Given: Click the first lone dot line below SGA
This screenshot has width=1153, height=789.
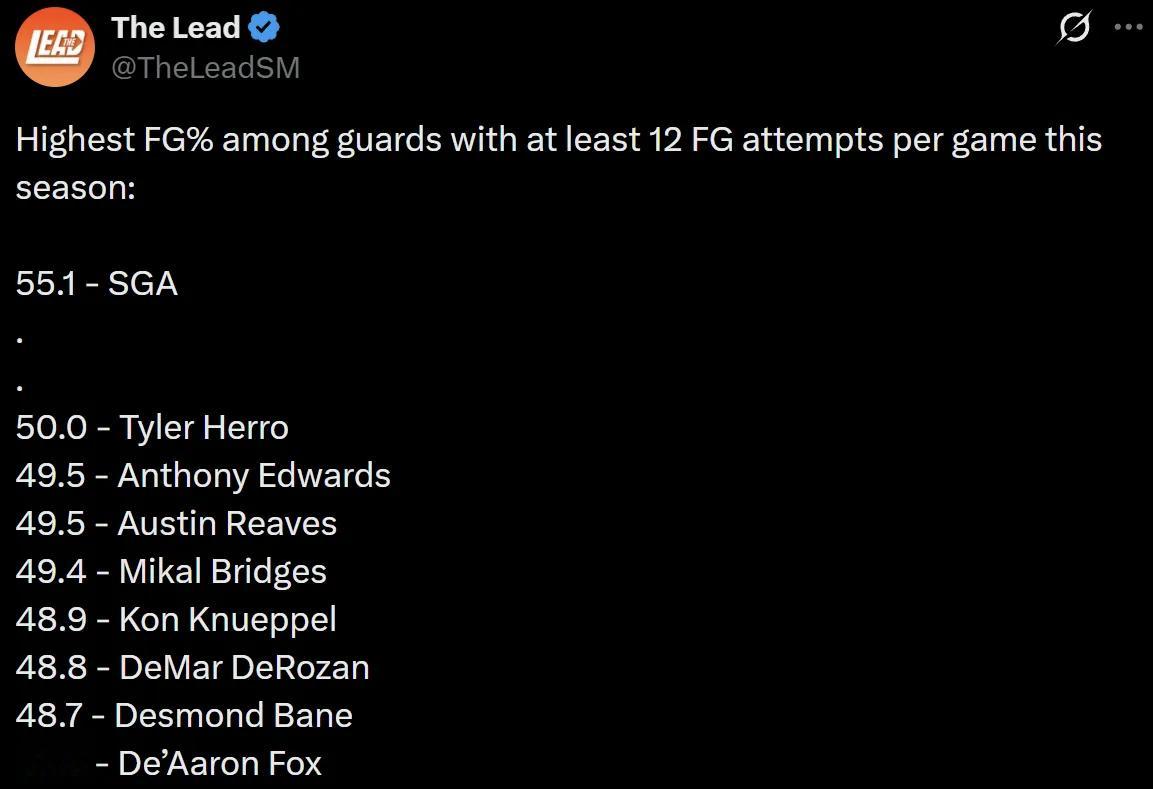Looking at the screenshot, I should click(x=21, y=339).
